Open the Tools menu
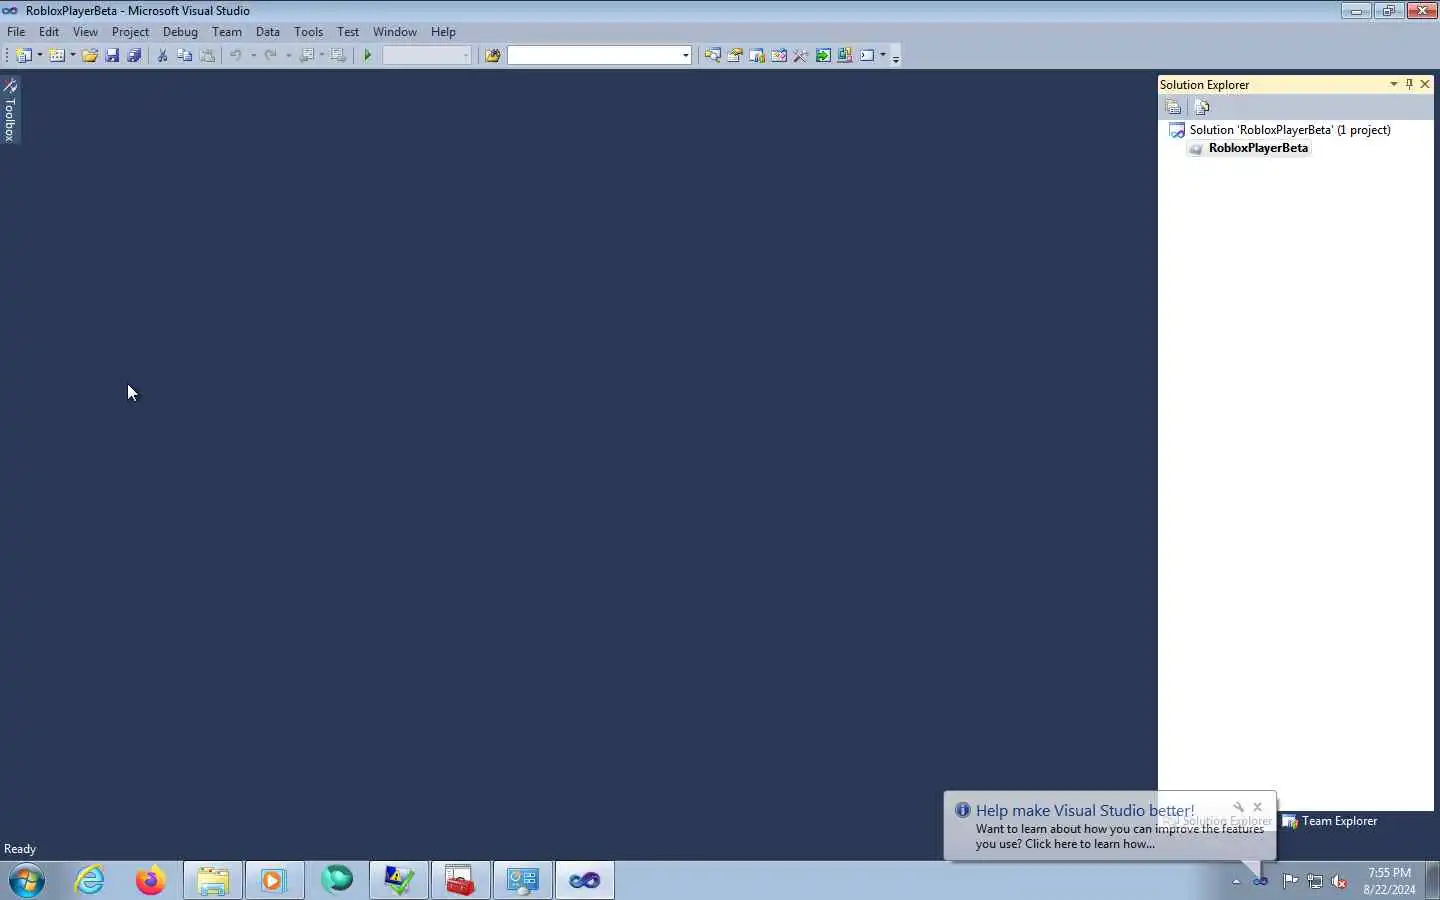This screenshot has width=1440, height=900. pos(308,32)
